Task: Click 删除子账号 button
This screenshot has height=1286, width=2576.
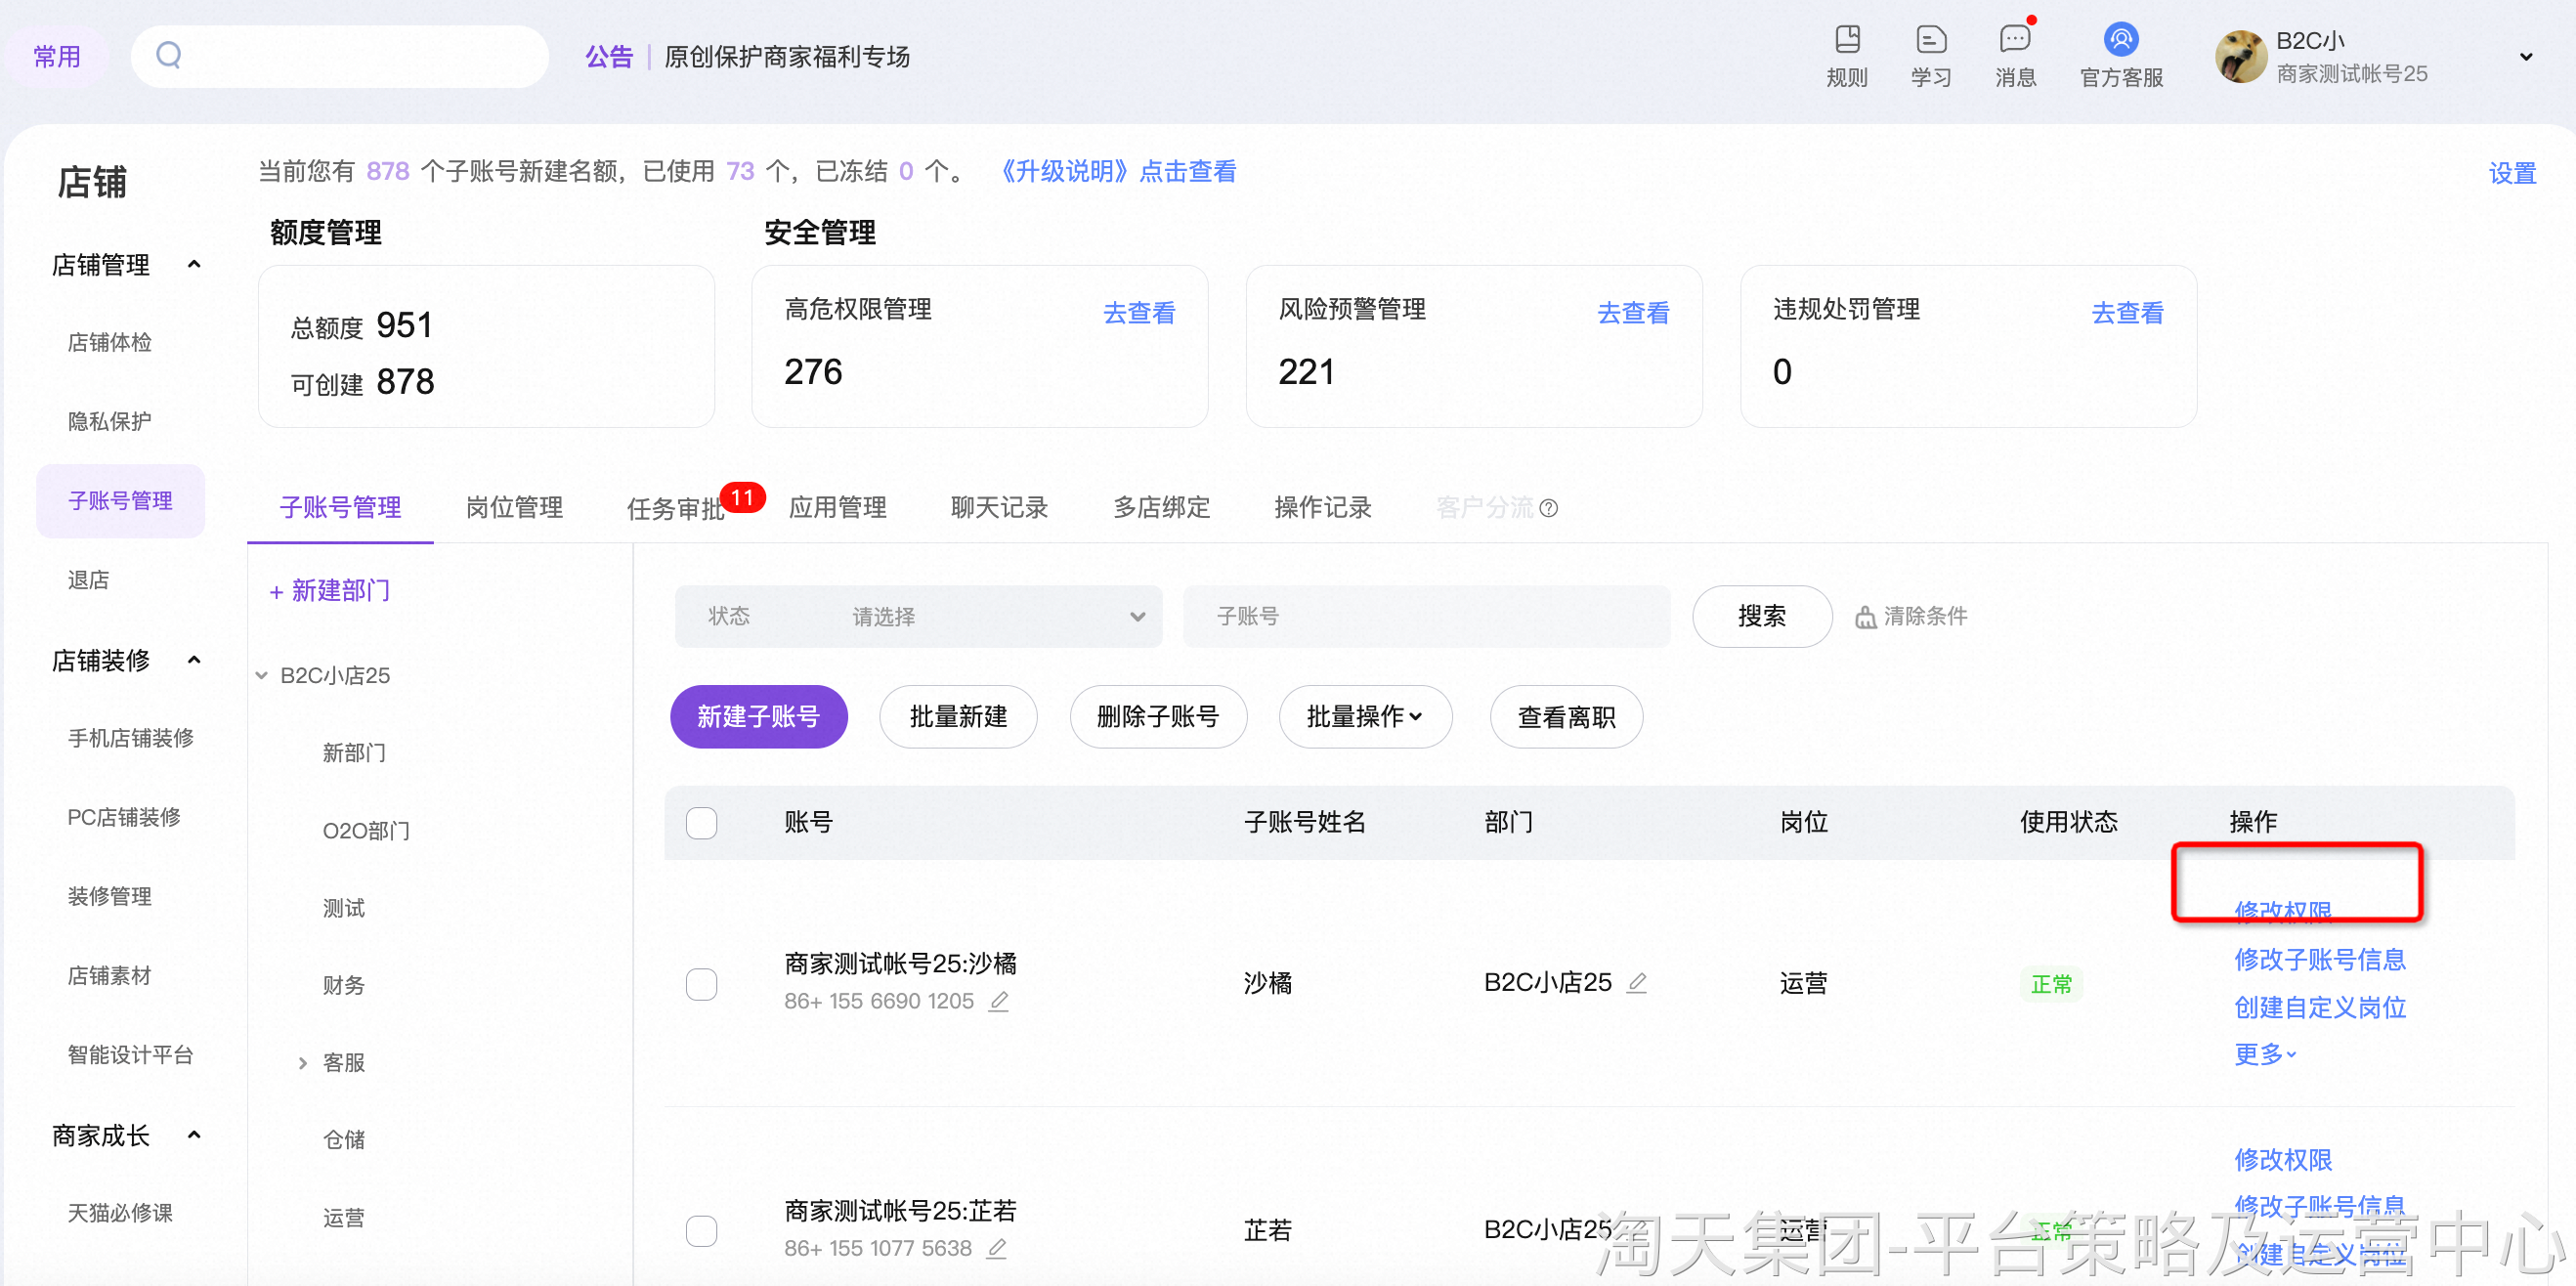Action: coord(1158,716)
